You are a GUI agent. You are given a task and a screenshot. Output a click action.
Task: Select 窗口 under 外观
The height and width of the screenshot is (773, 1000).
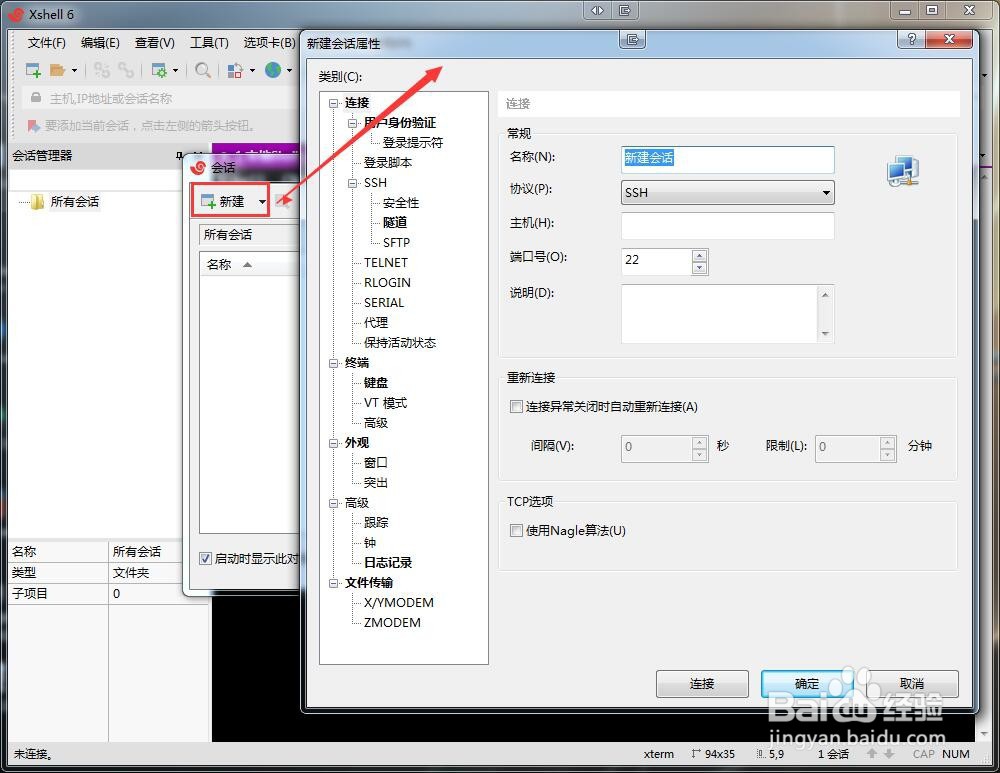[x=376, y=462]
